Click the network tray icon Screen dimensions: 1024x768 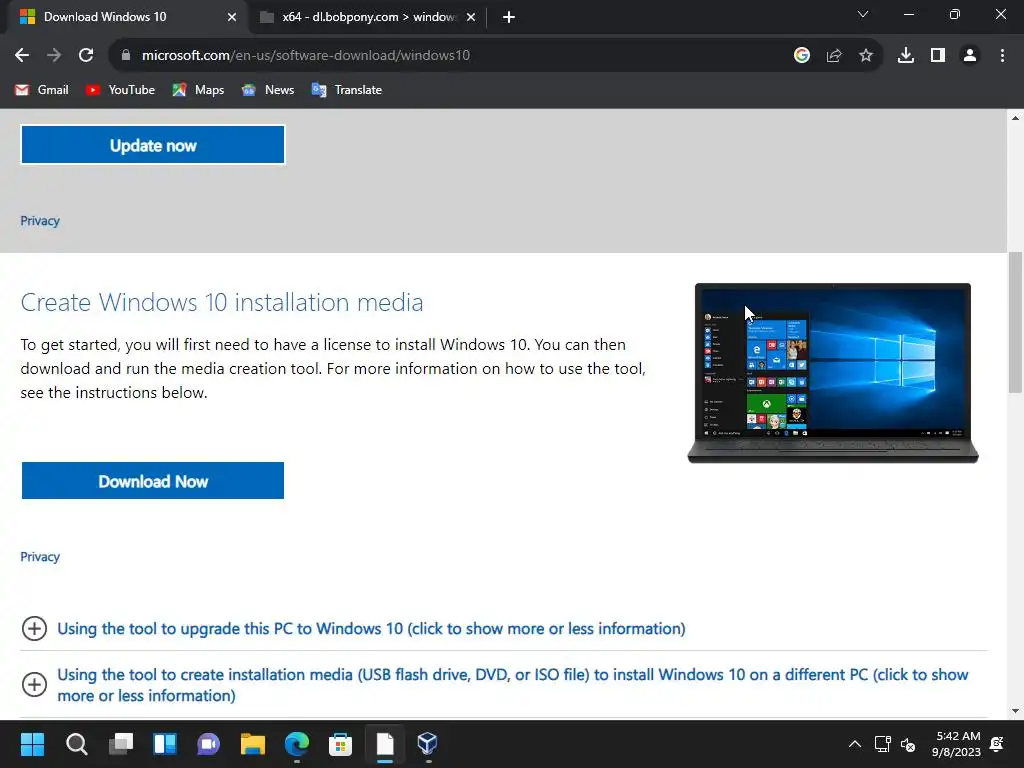(x=883, y=744)
